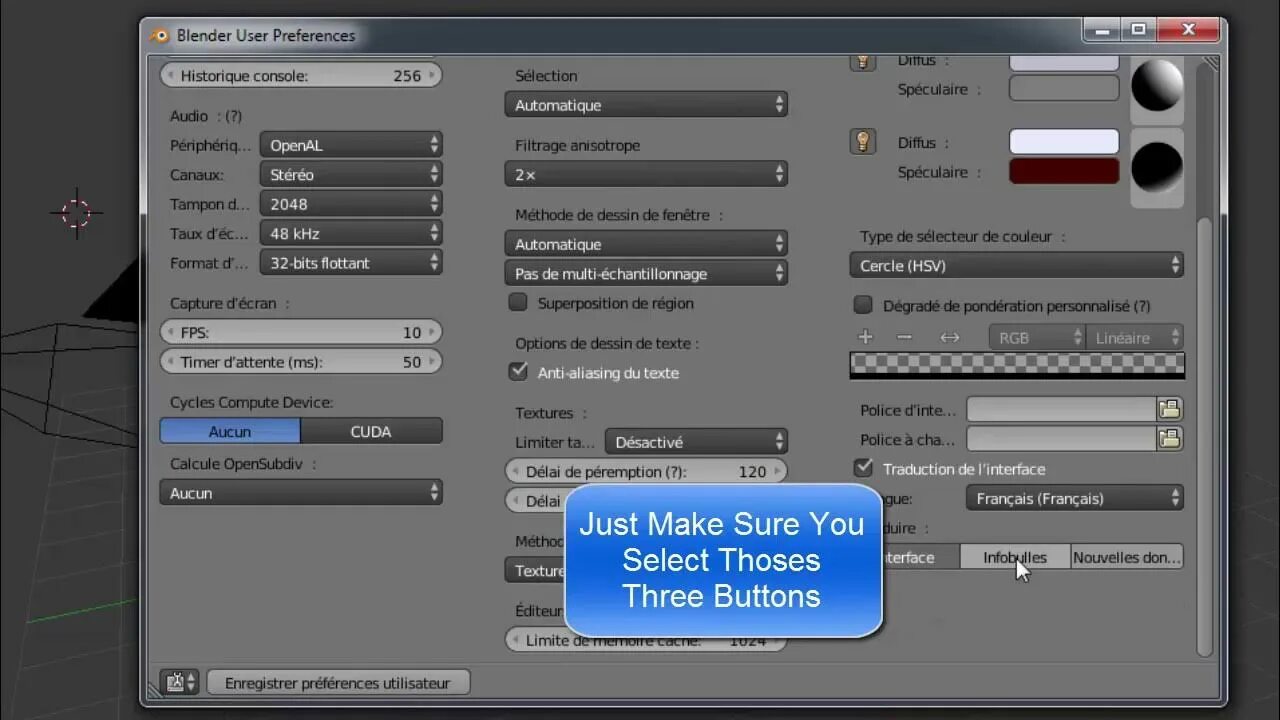Open Méthode de dessin Automatique dropdown
Viewport: 1280px width, 720px height.
646,243
